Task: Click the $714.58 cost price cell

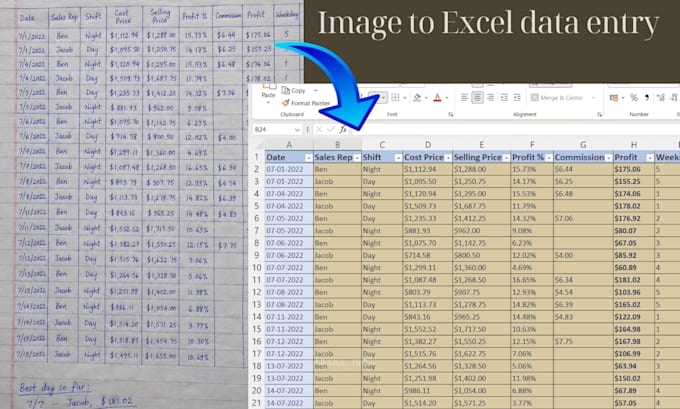Action: [428, 255]
